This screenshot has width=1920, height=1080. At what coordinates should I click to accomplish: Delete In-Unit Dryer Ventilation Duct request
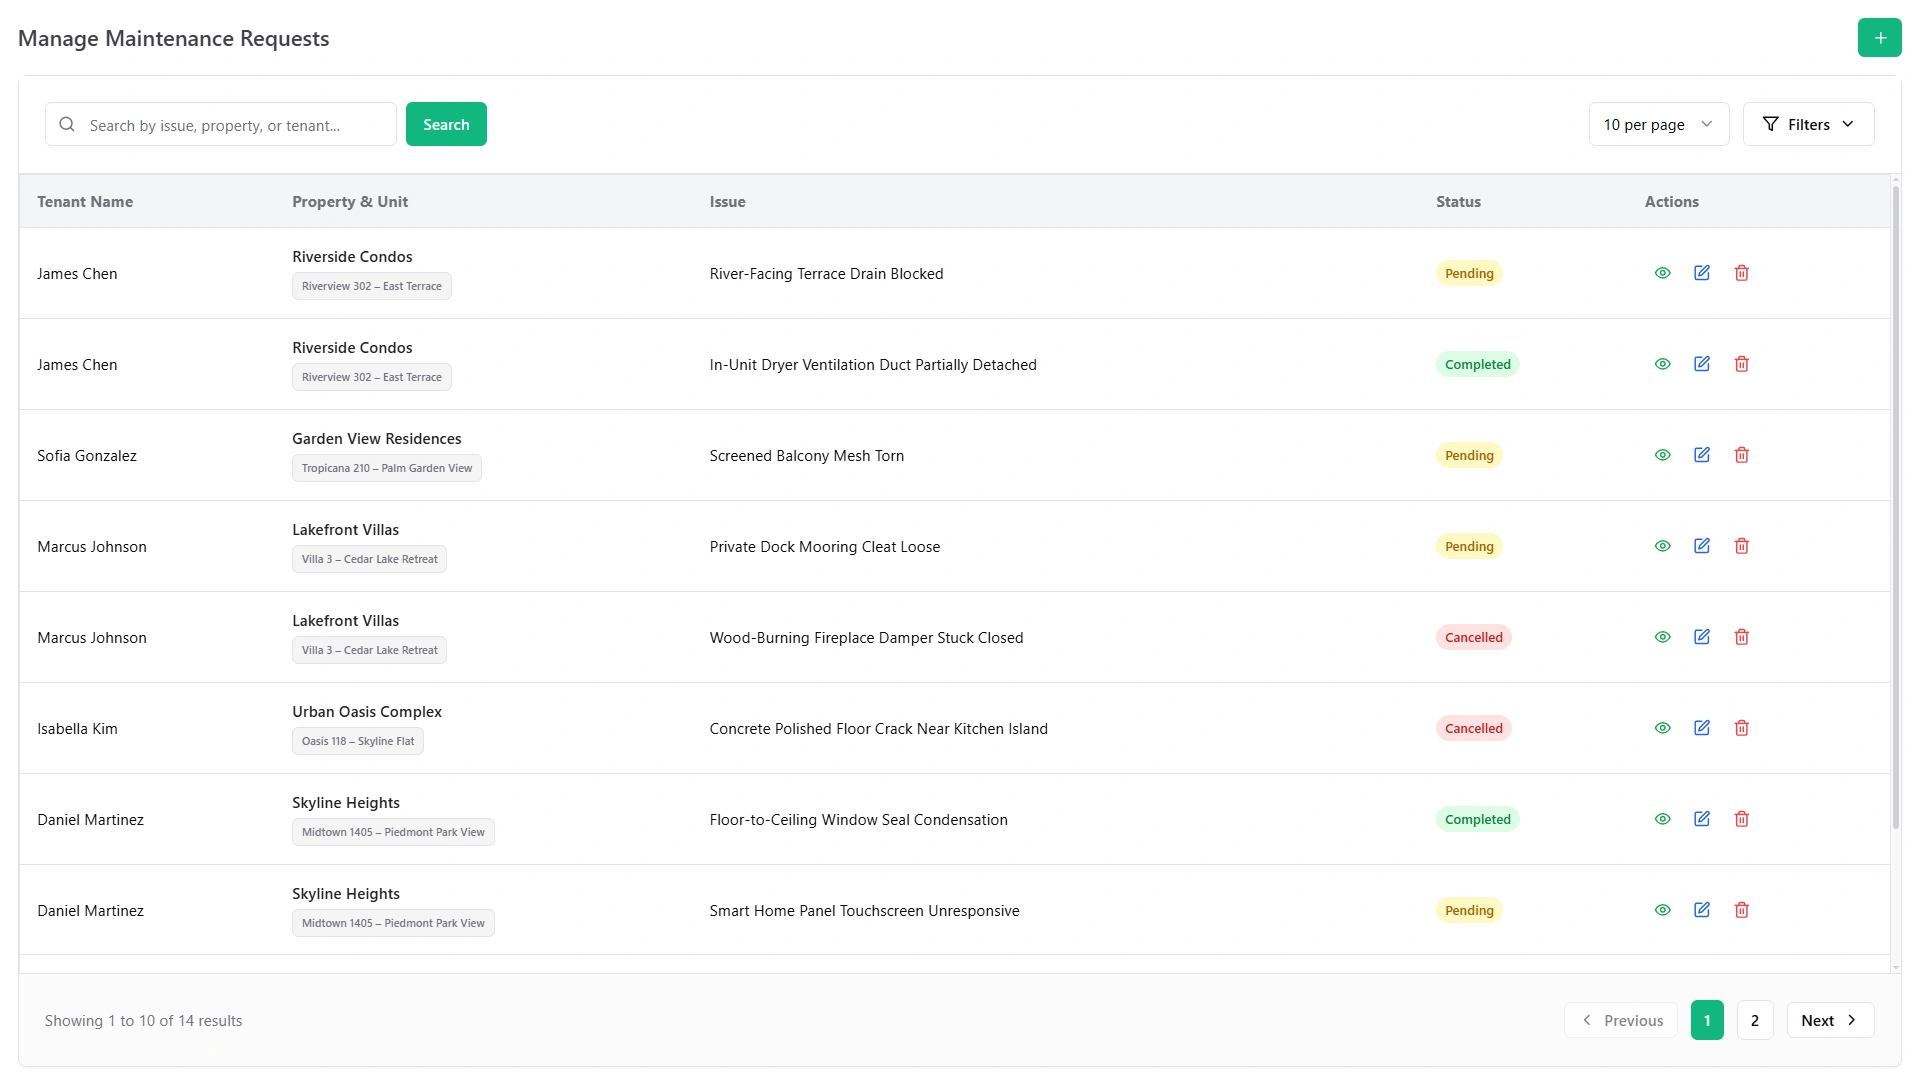[1742, 364]
